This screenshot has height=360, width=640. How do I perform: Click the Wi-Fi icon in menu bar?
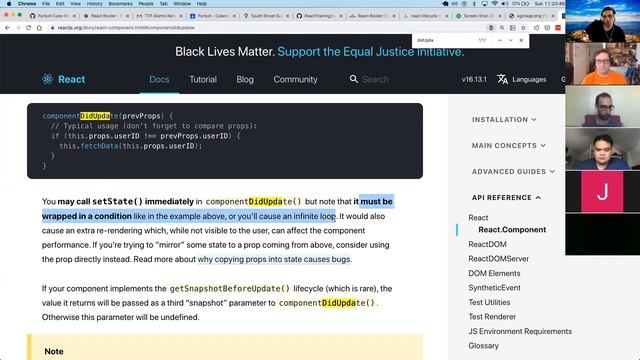pos(495,4)
